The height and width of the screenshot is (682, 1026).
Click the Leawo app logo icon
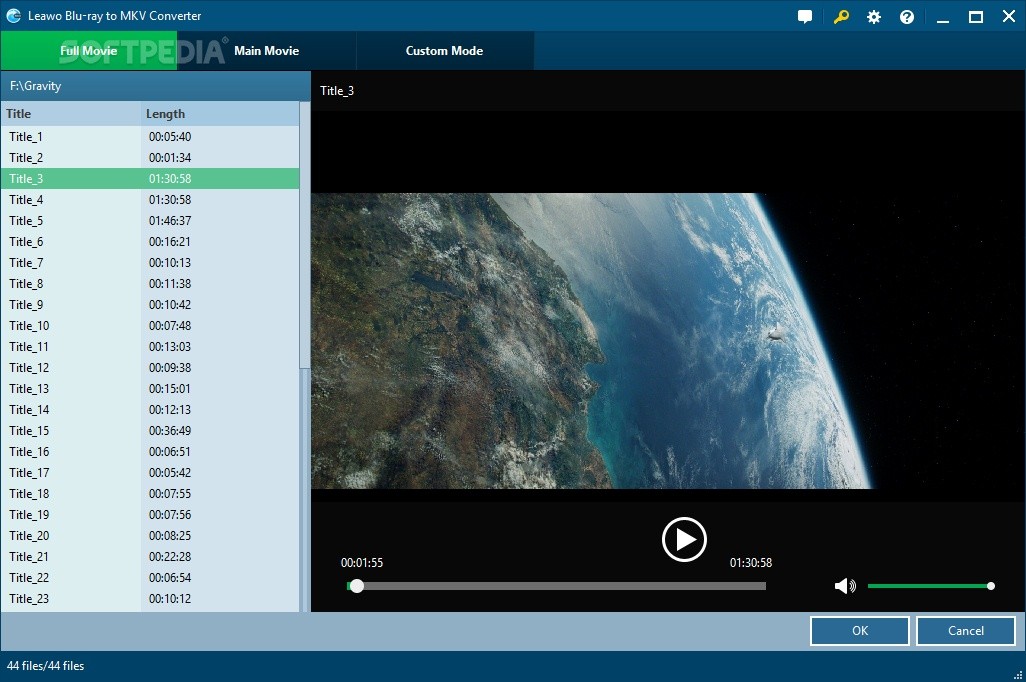[x=14, y=16]
